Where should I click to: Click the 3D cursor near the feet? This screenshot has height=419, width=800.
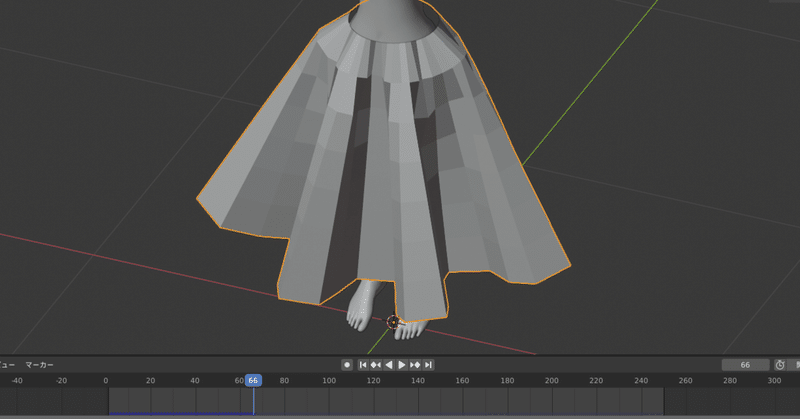point(392,322)
